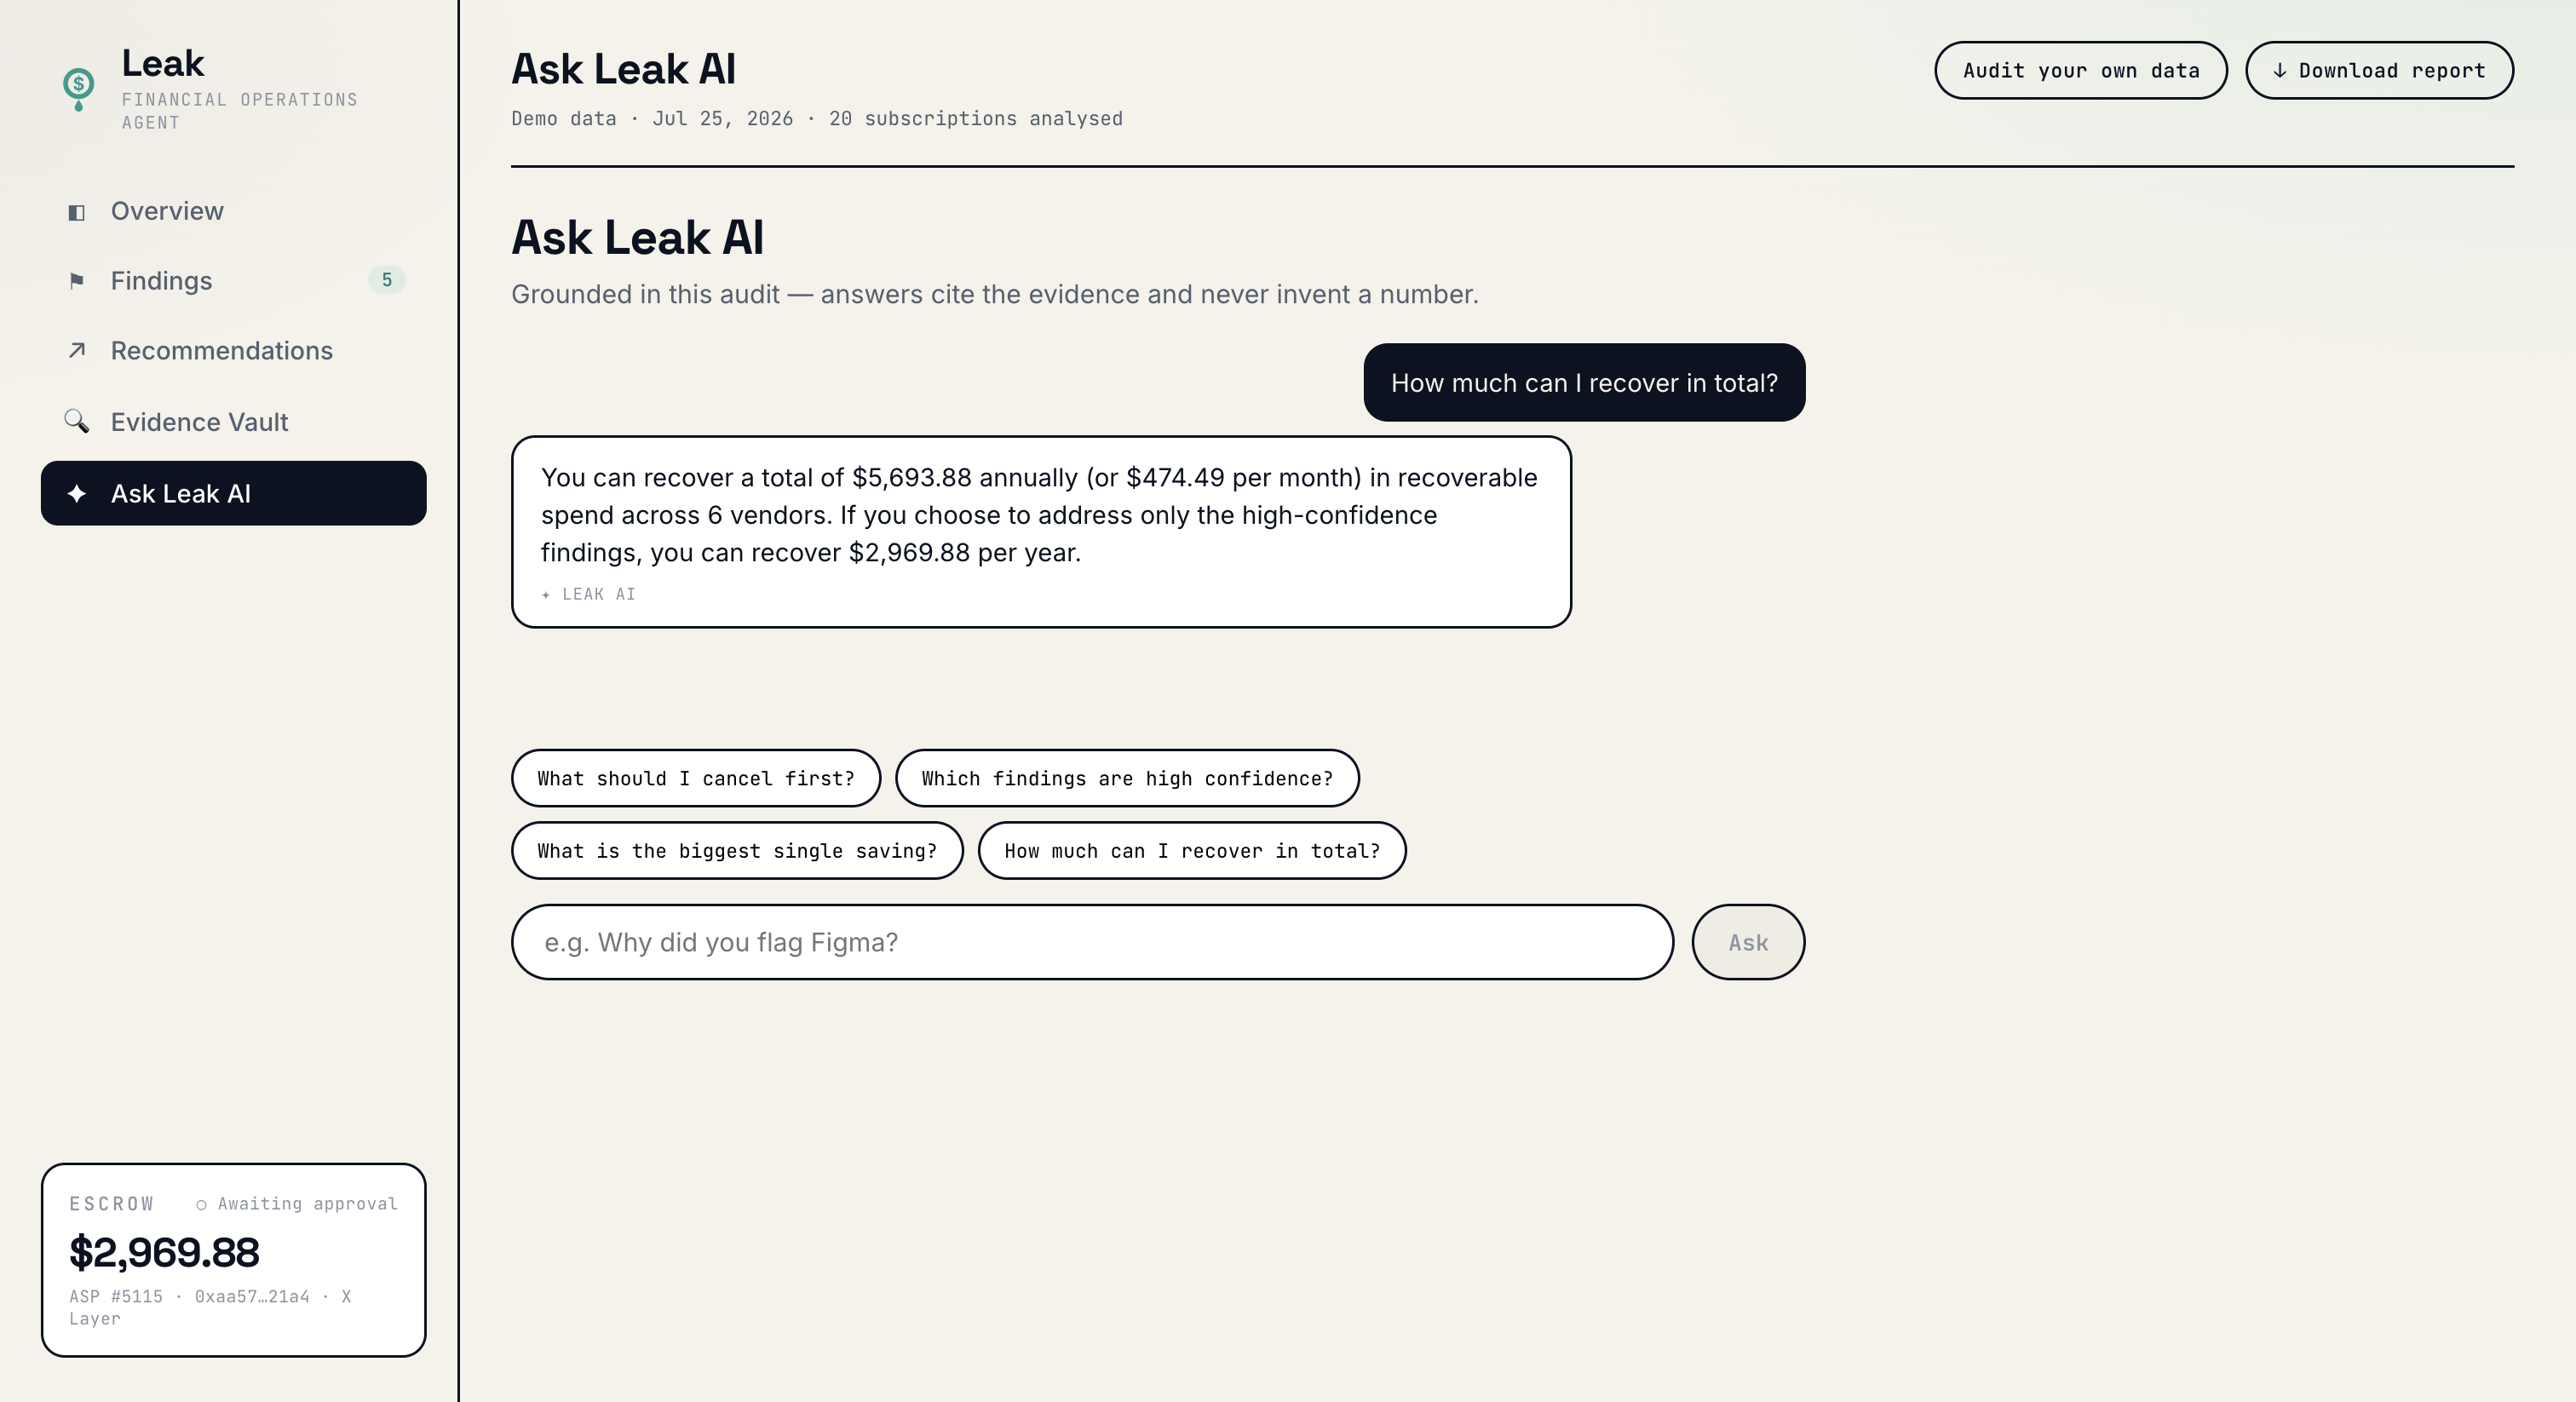
Task: Open the Escrow $2,969.88 status card
Action: click(234, 1260)
